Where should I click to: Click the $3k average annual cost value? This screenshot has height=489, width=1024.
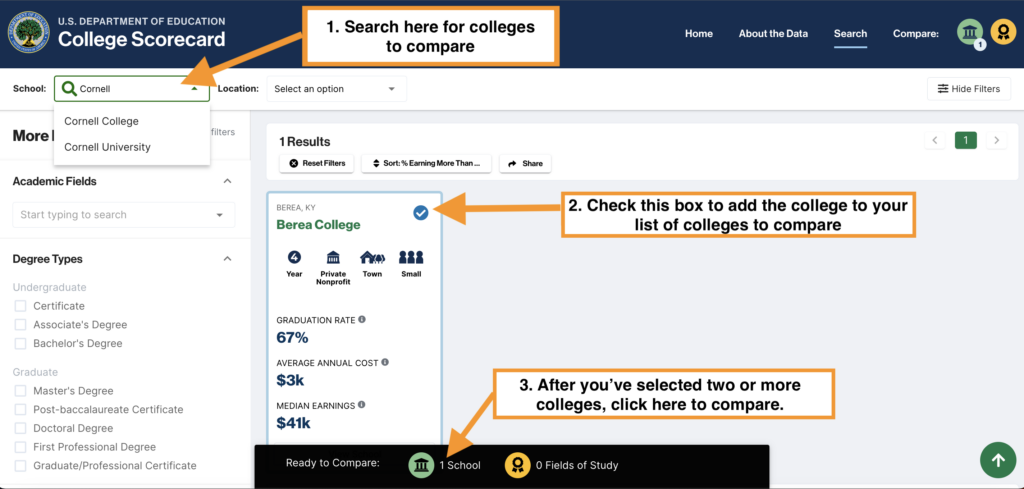click(x=291, y=380)
